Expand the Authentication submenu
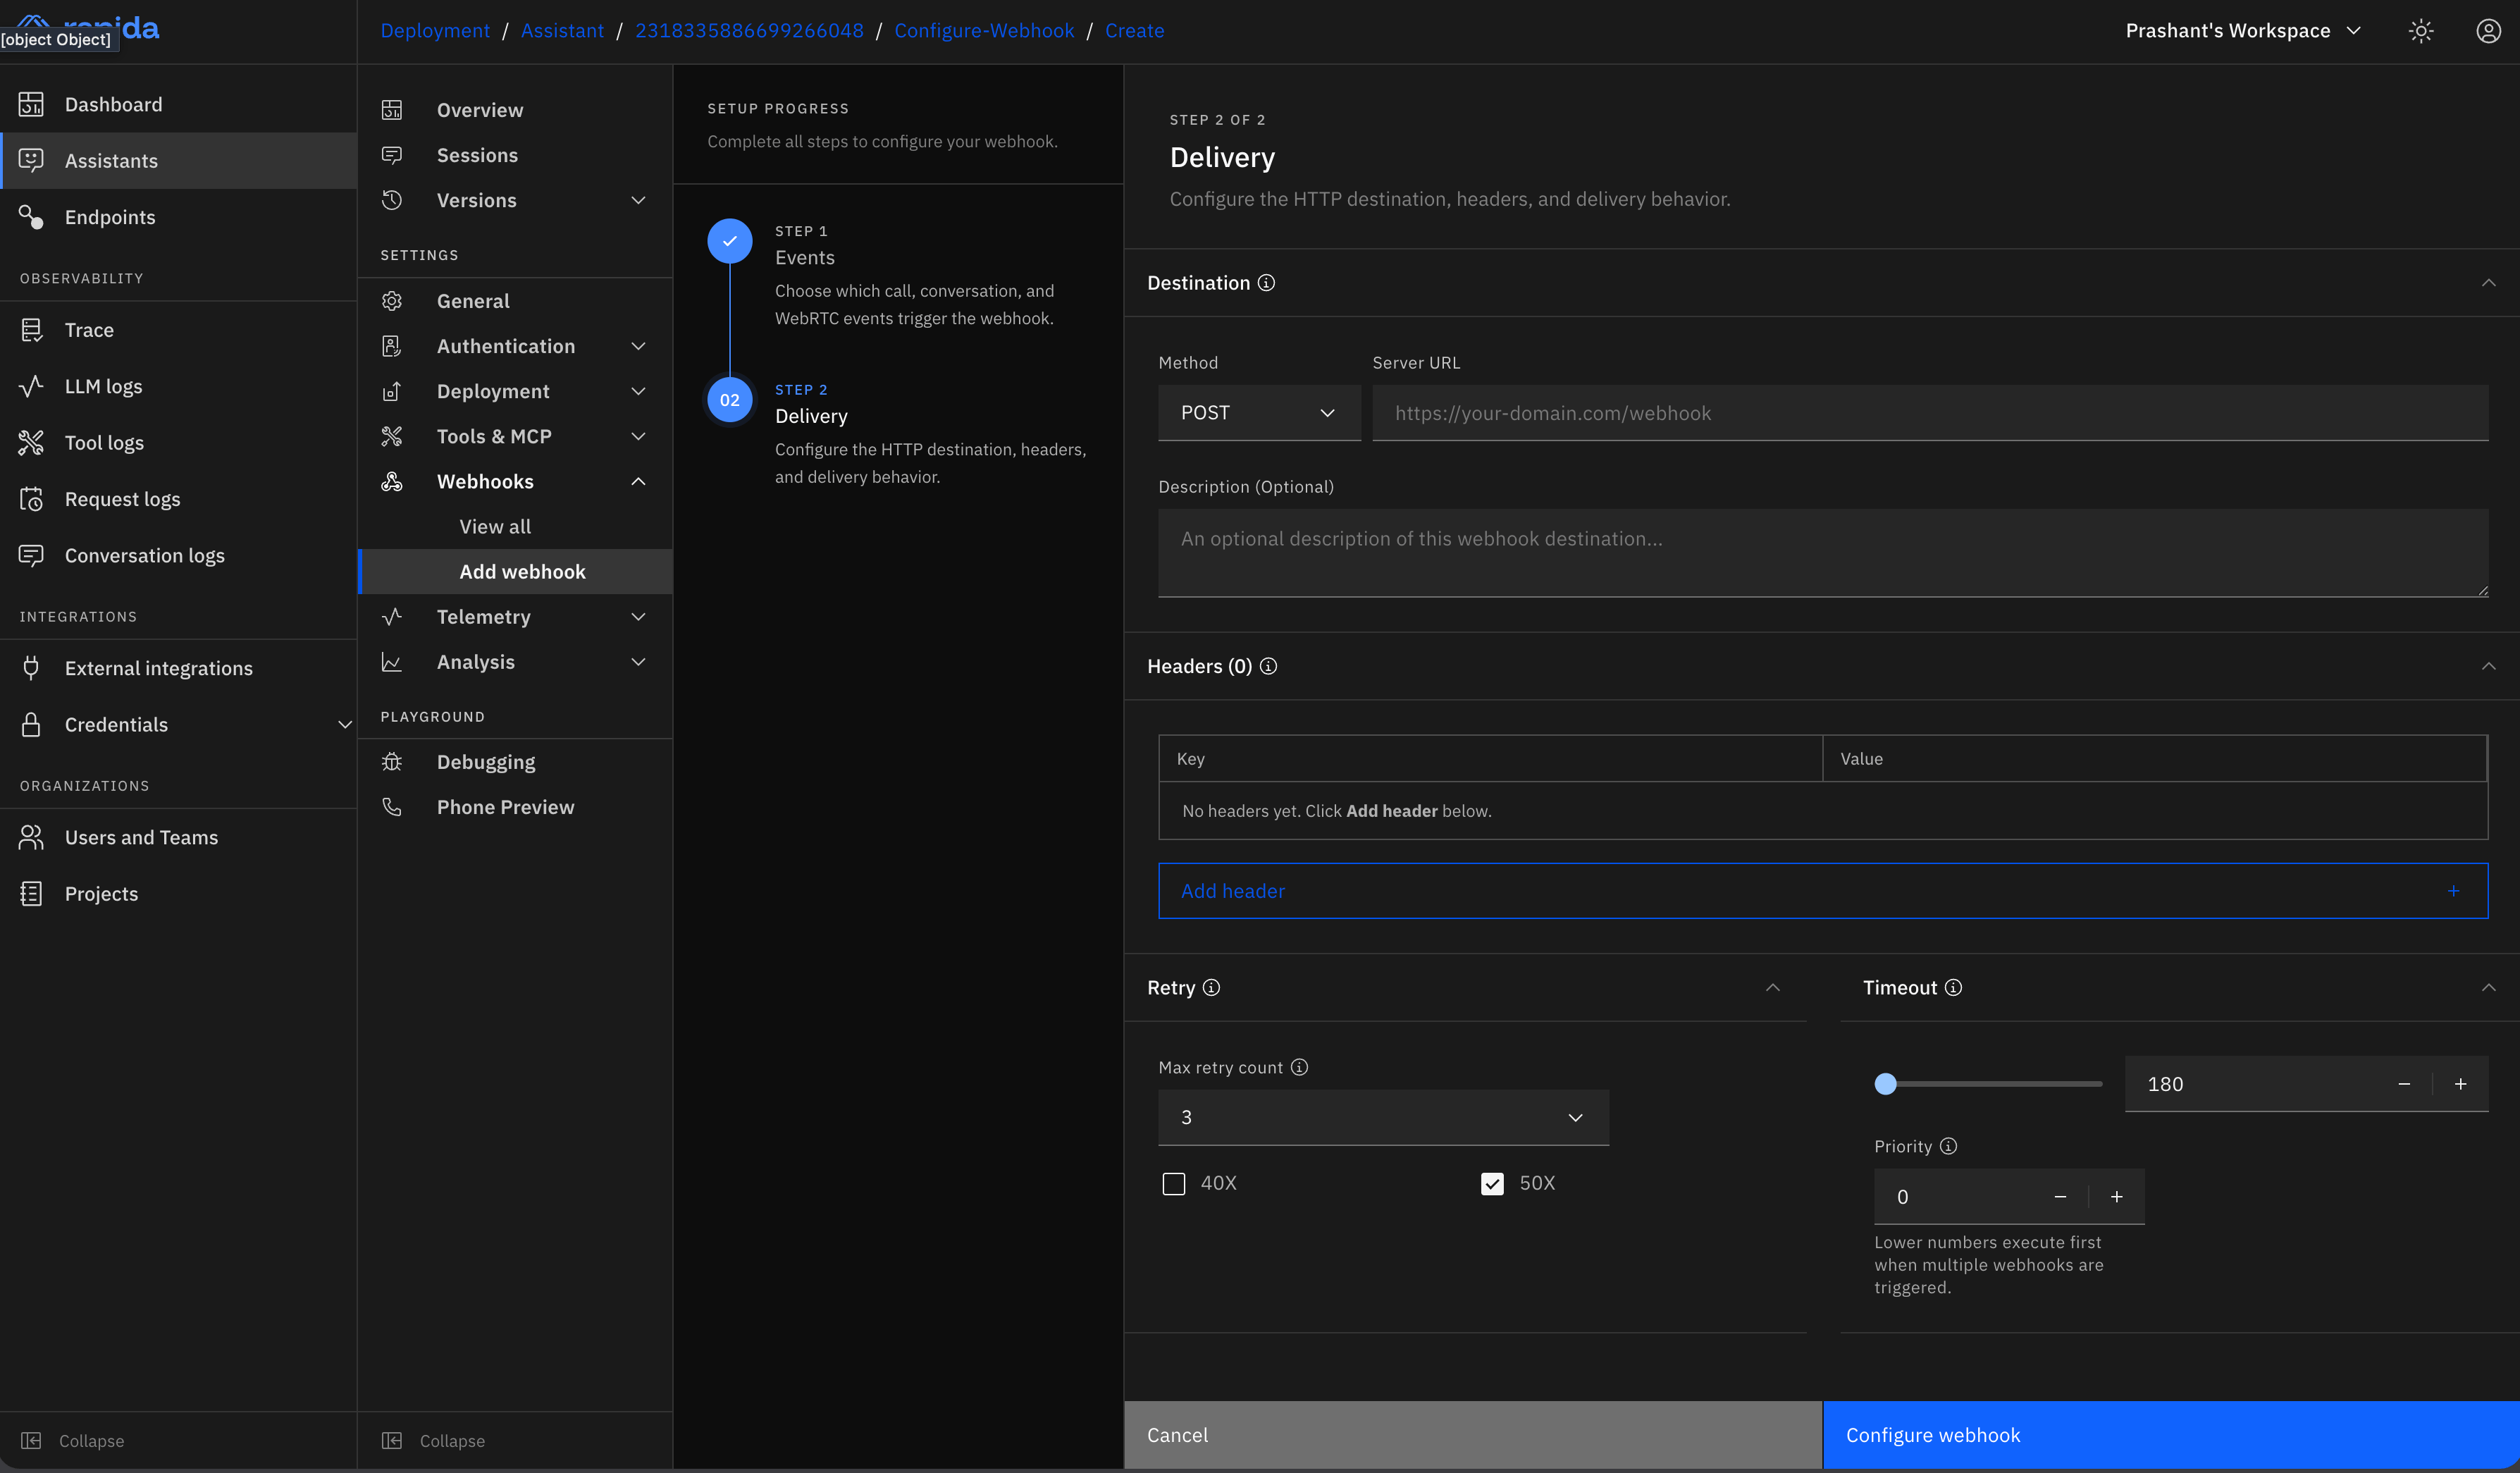This screenshot has width=2520, height=1473. tap(638, 346)
